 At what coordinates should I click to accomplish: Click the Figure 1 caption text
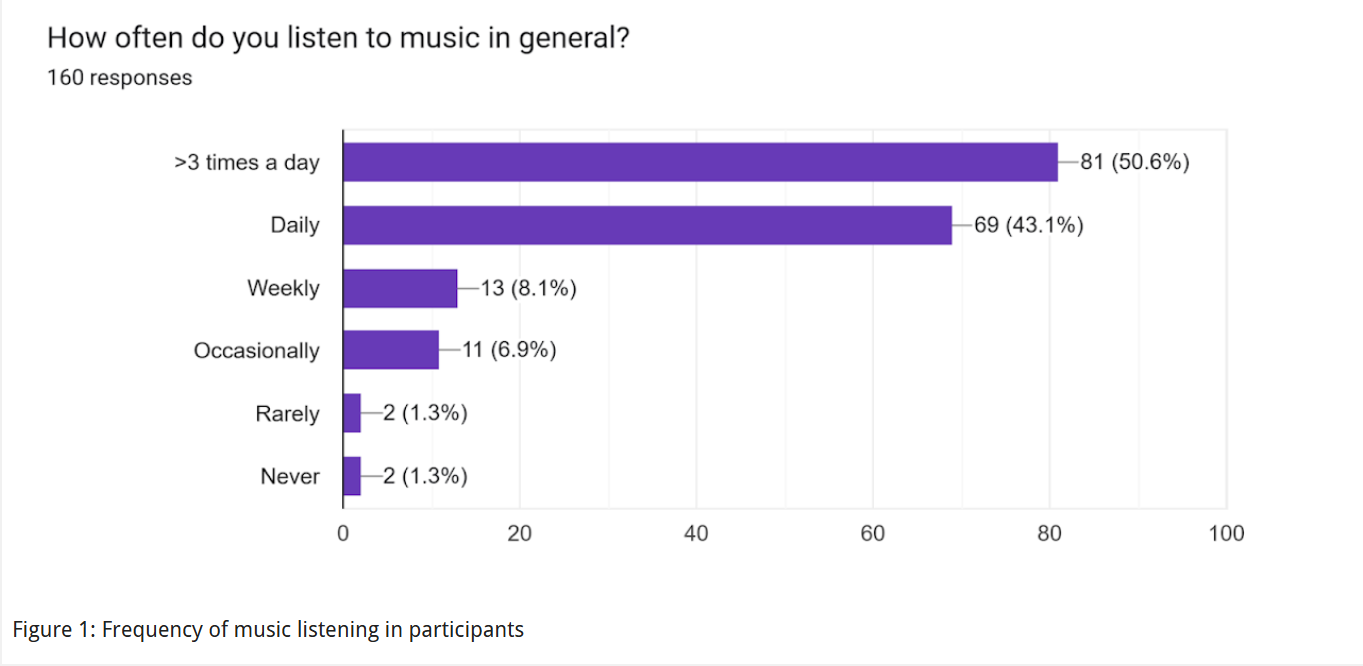pyautogui.click(x=268, y=630)
